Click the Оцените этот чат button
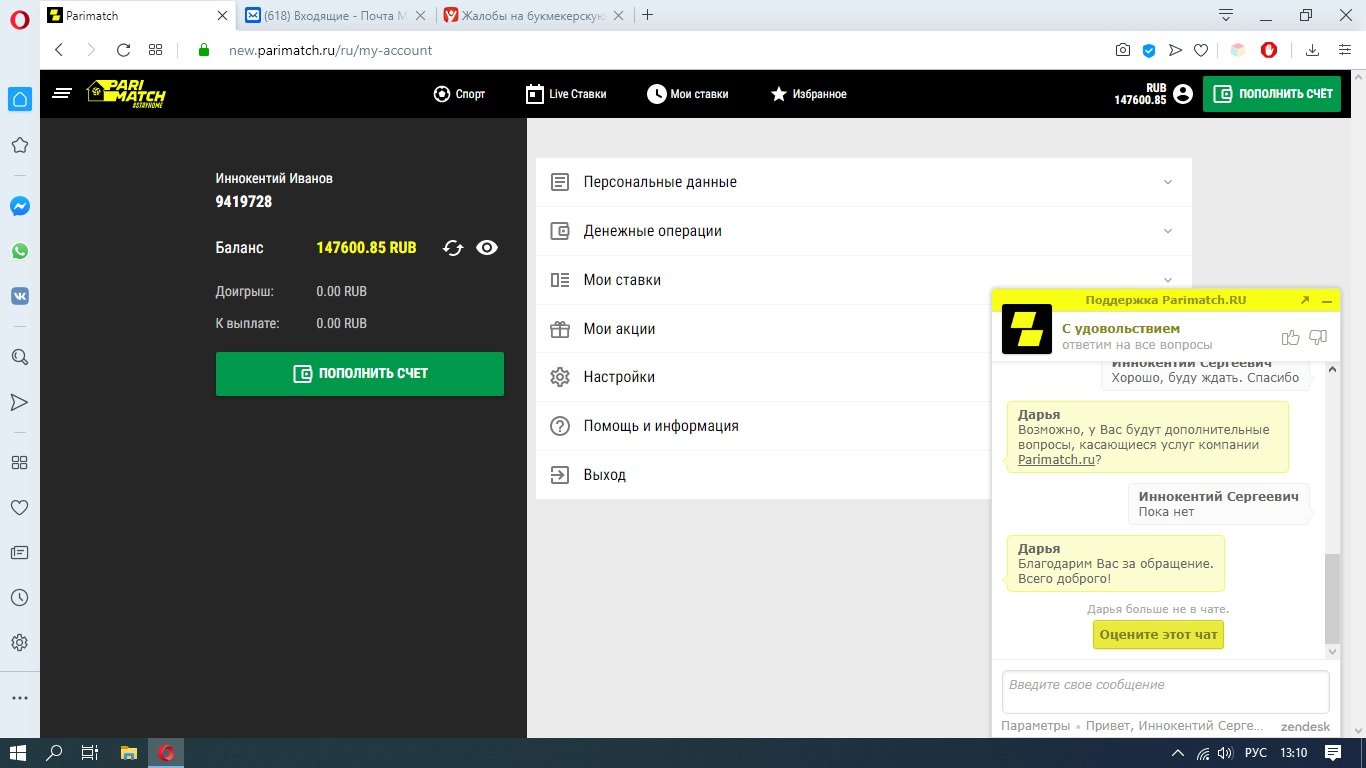Viewport: 1366px width, 768px height. 1158,635
